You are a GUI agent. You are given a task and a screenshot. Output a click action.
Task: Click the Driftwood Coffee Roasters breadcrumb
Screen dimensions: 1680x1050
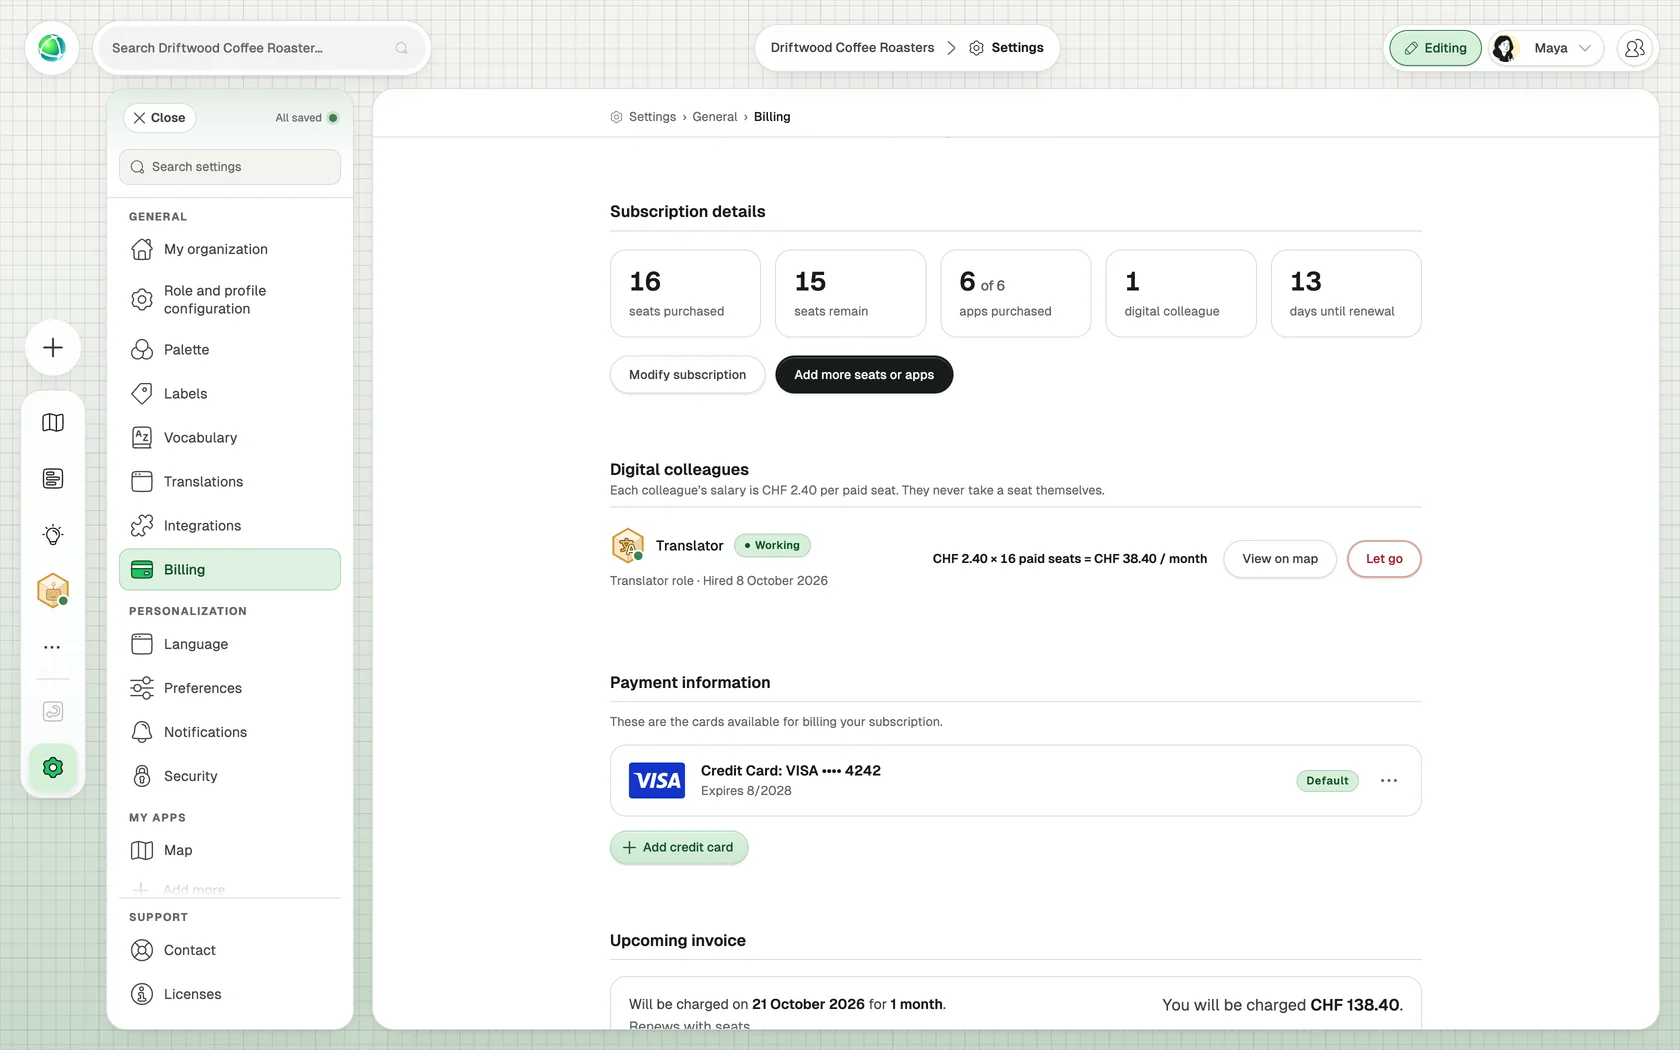(x=853, y=48)
